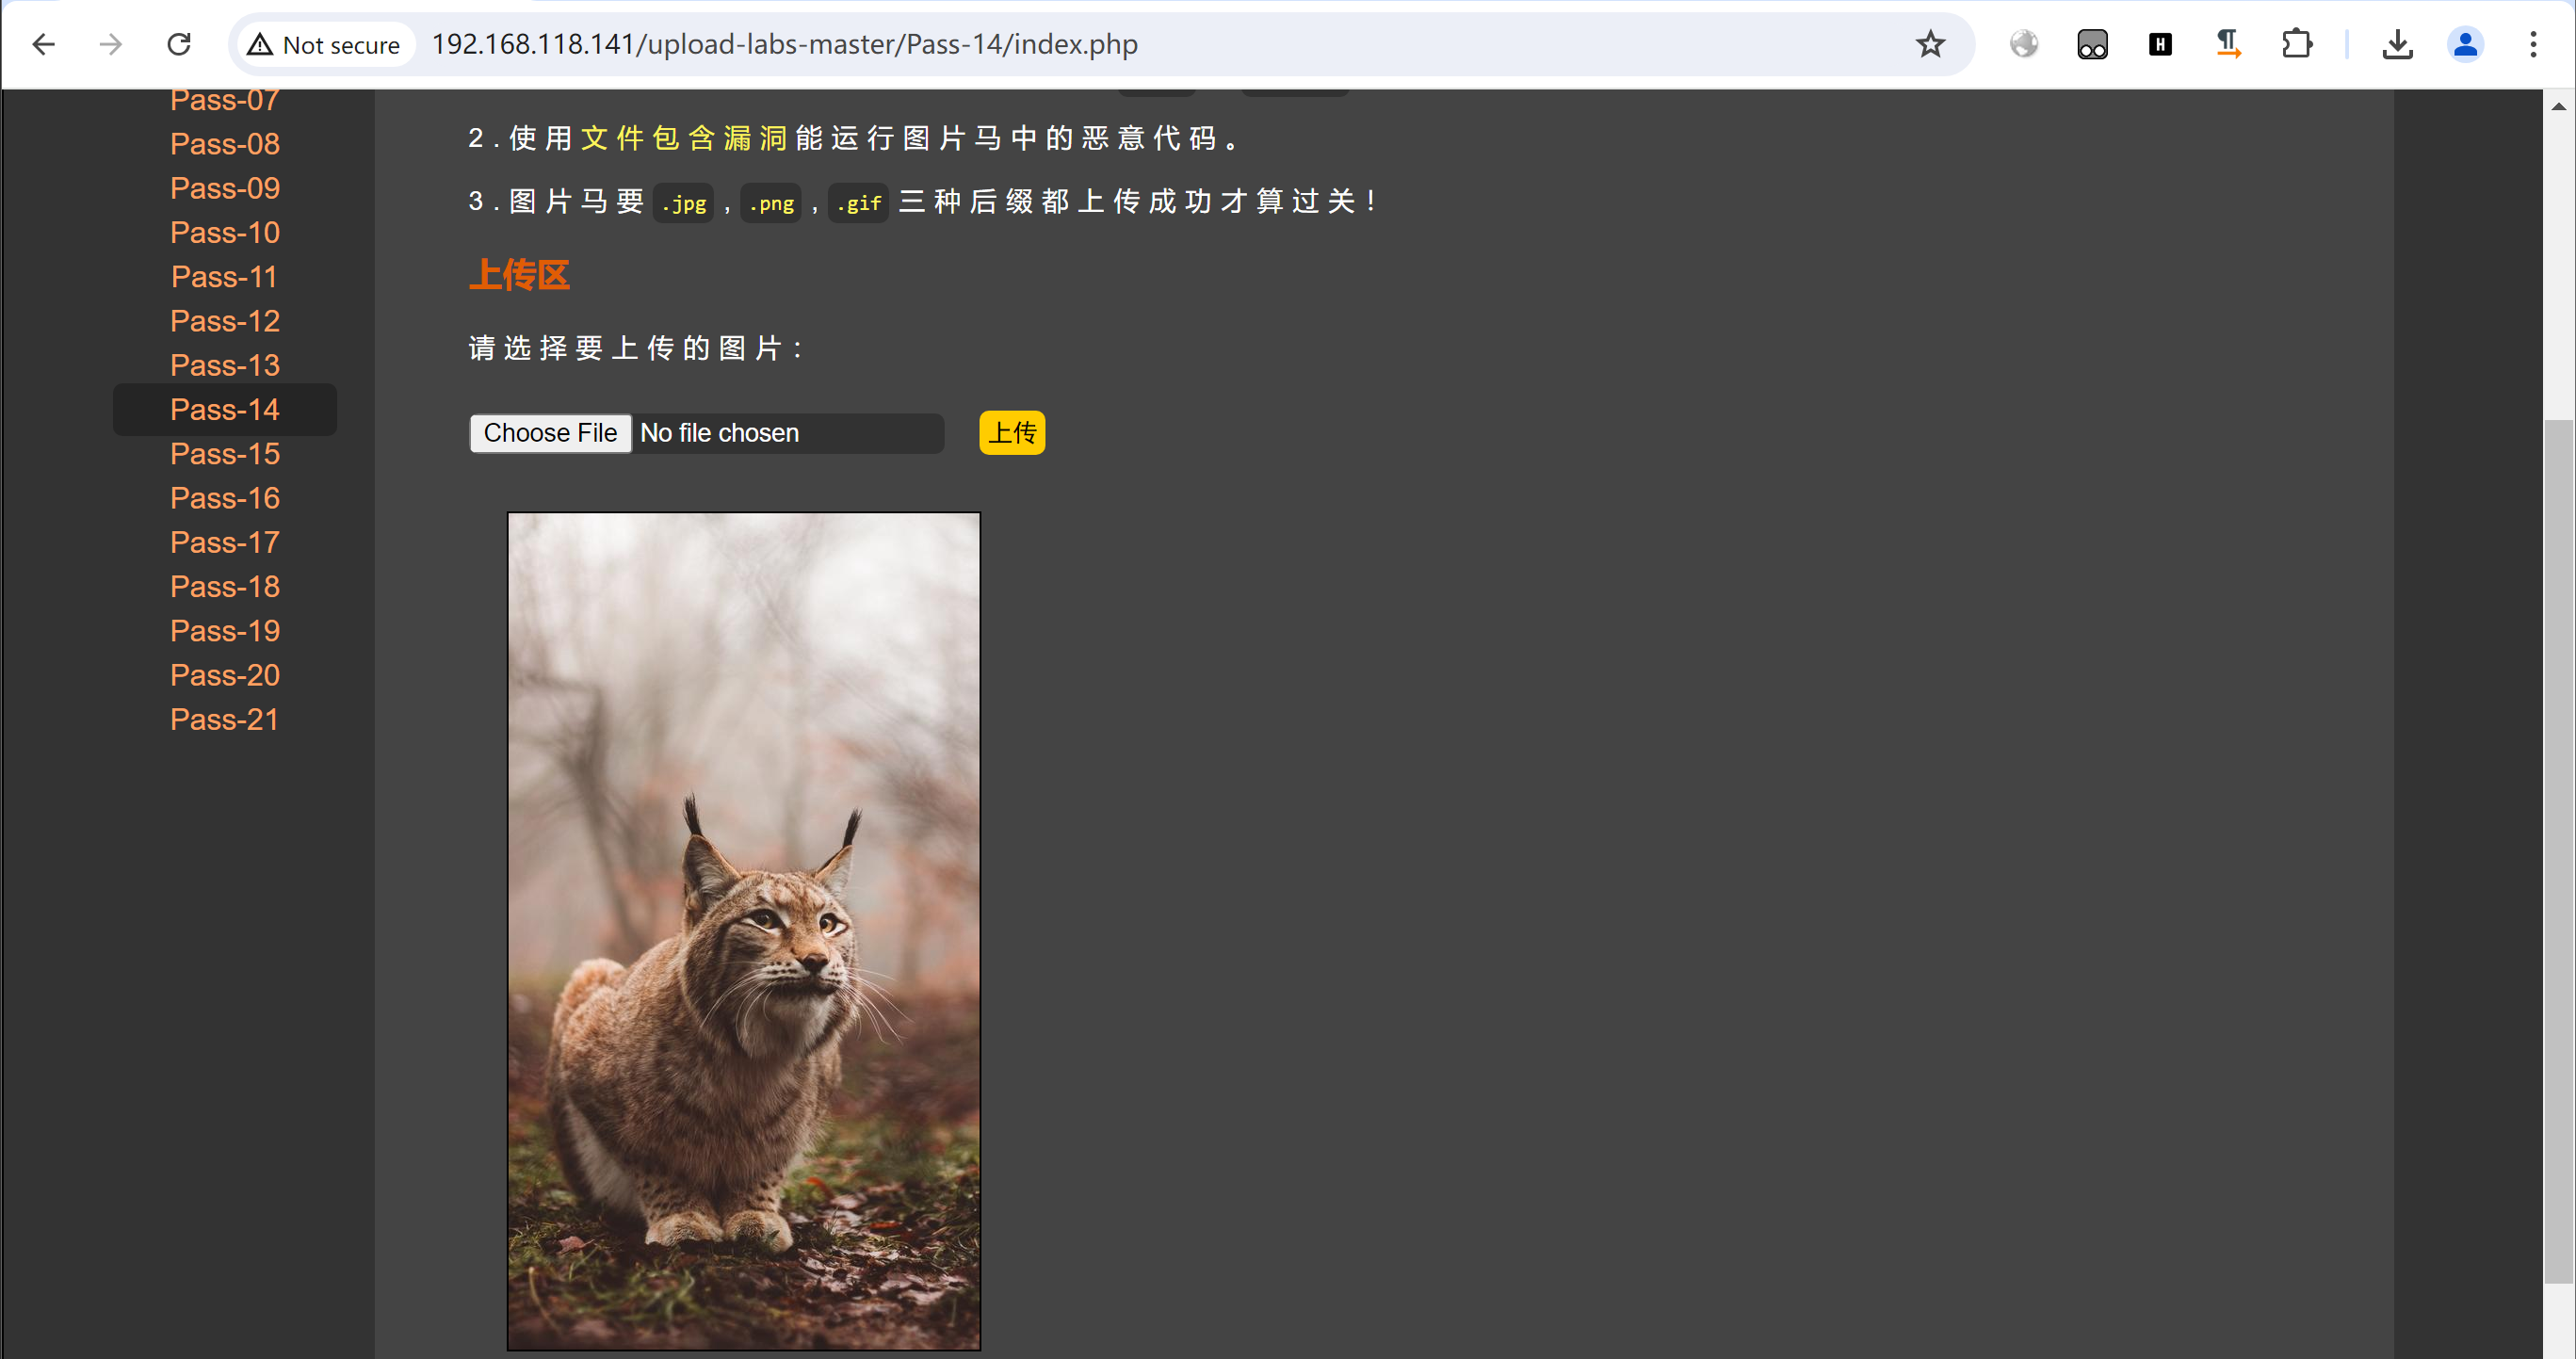Open the user profile avatar
Image resolution: width=2576 pixels, height=1359 pixels.
tap(2465, 44)
